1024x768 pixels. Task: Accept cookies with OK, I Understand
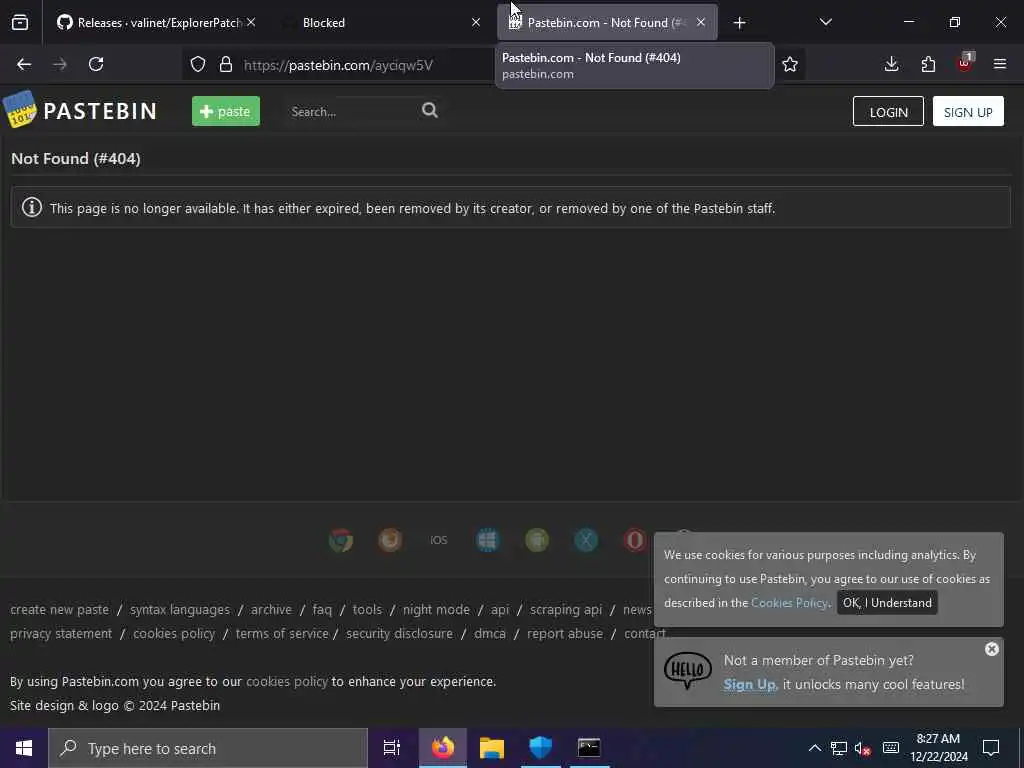click(x=887, y=603)
